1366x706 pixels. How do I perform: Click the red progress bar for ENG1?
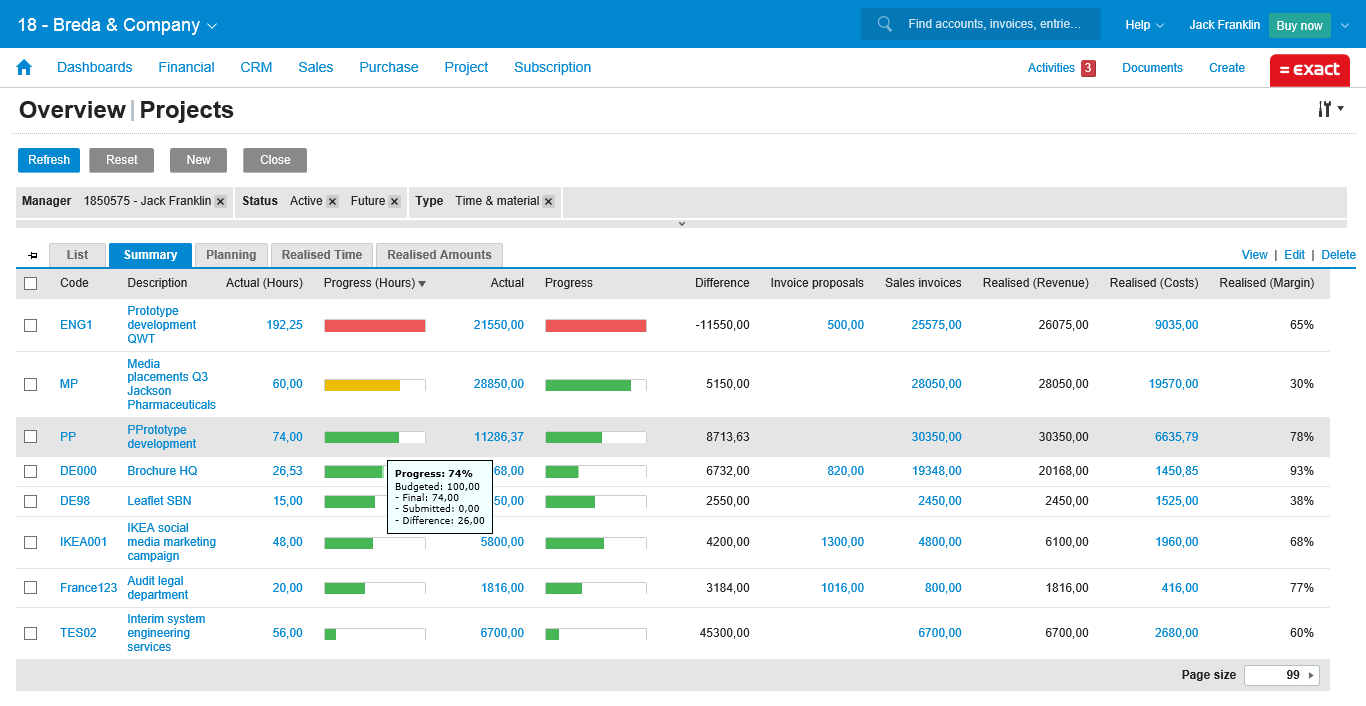[x=375, y=325]
